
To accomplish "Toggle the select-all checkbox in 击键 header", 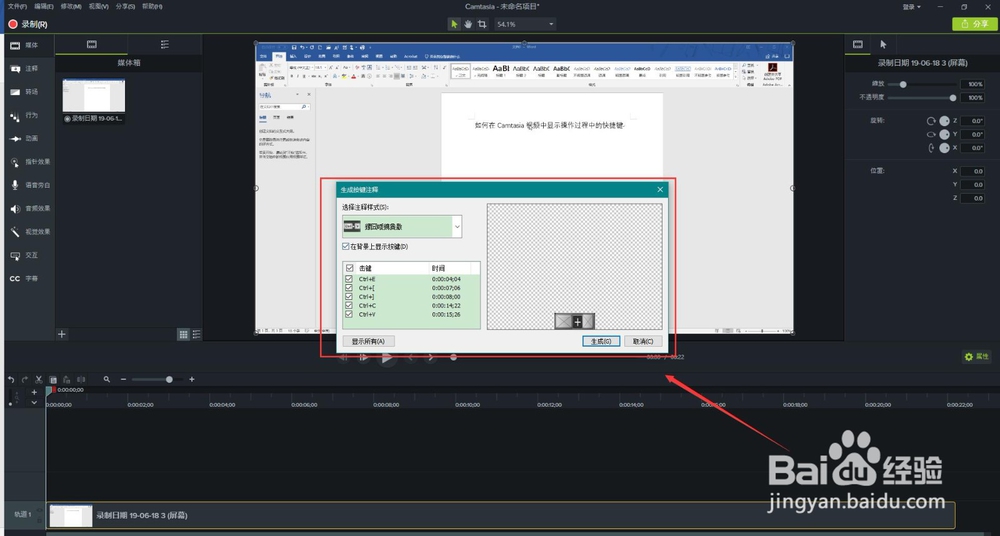I will (x=349, y=269).
